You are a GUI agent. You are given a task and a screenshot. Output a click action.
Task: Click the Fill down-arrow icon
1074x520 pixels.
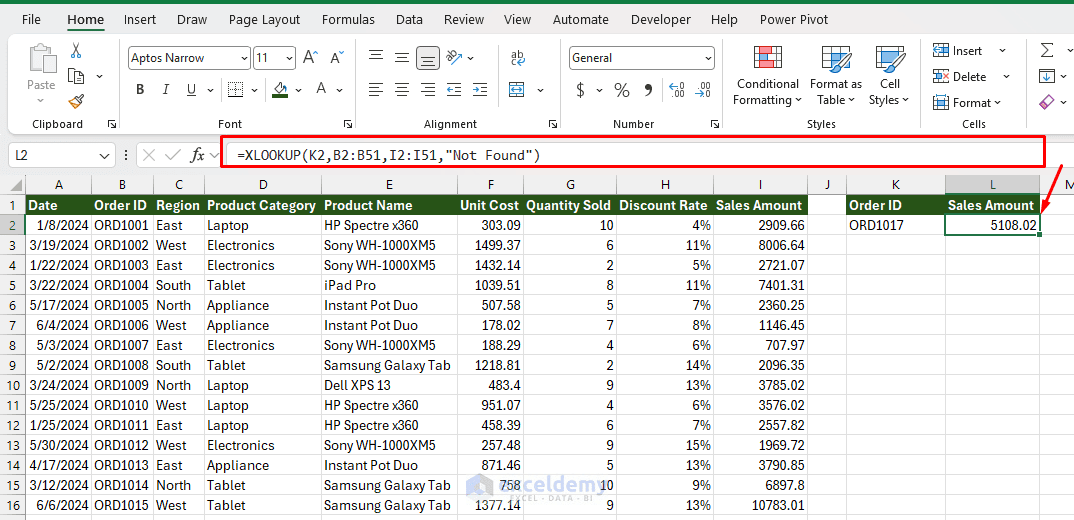(x=1047, y=76)
